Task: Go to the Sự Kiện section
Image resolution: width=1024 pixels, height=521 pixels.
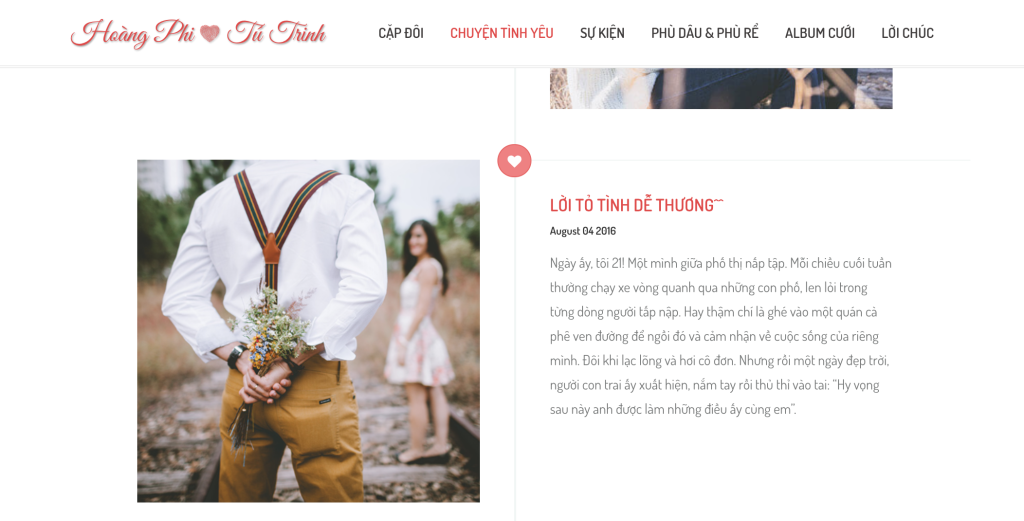Action: 602,33
